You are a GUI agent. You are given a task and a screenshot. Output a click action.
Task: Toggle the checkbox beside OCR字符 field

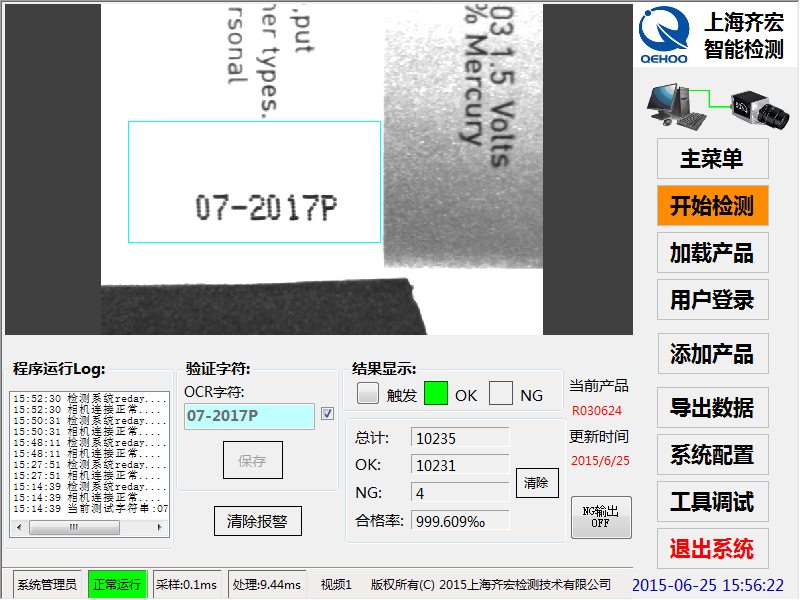328,413
